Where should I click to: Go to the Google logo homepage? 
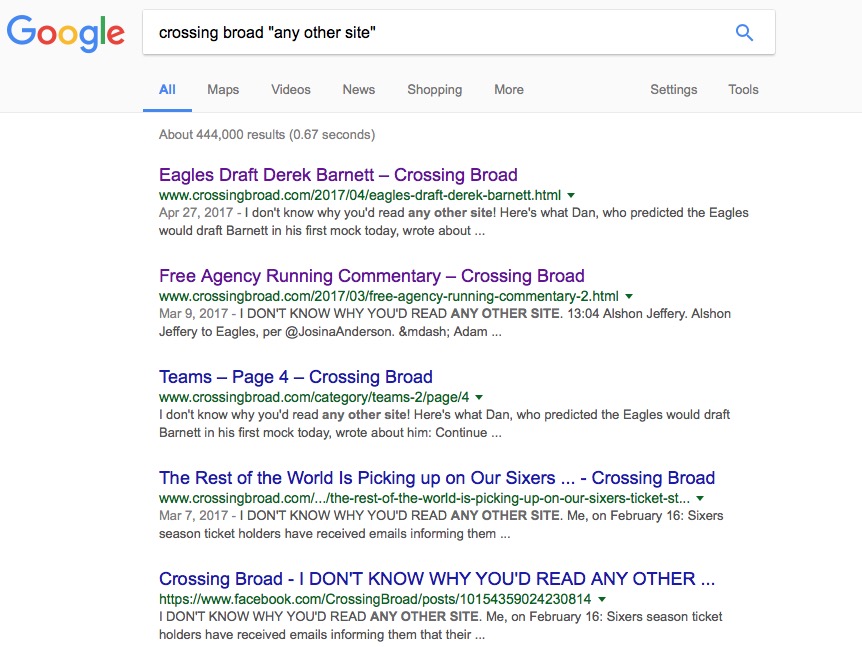66,33
